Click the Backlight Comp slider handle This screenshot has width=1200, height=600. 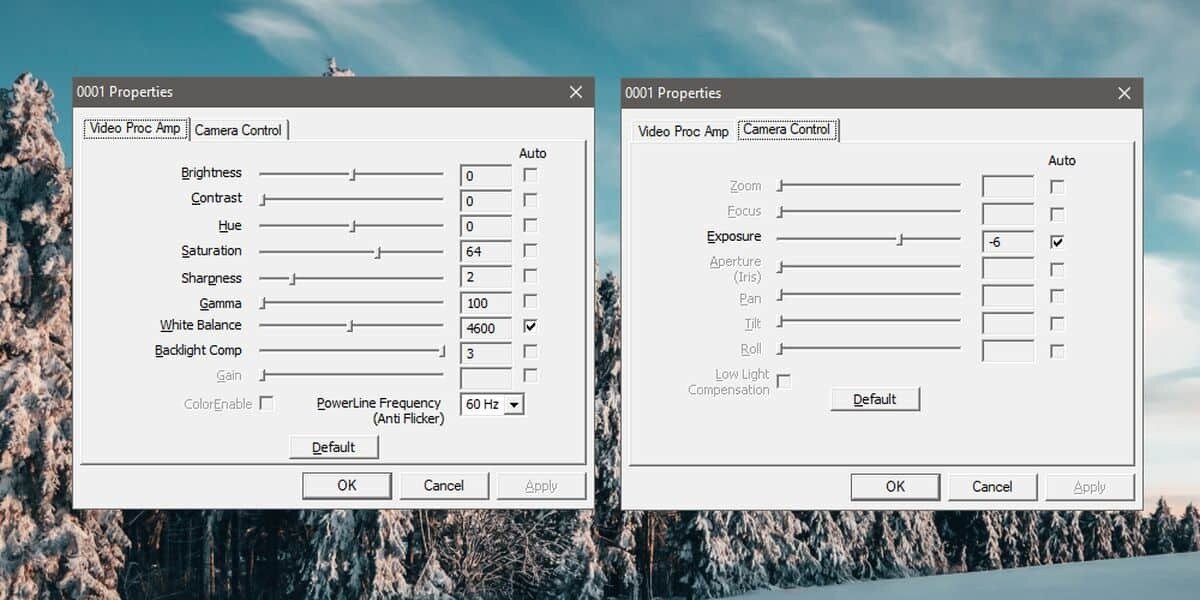click(x=441, y=351)
